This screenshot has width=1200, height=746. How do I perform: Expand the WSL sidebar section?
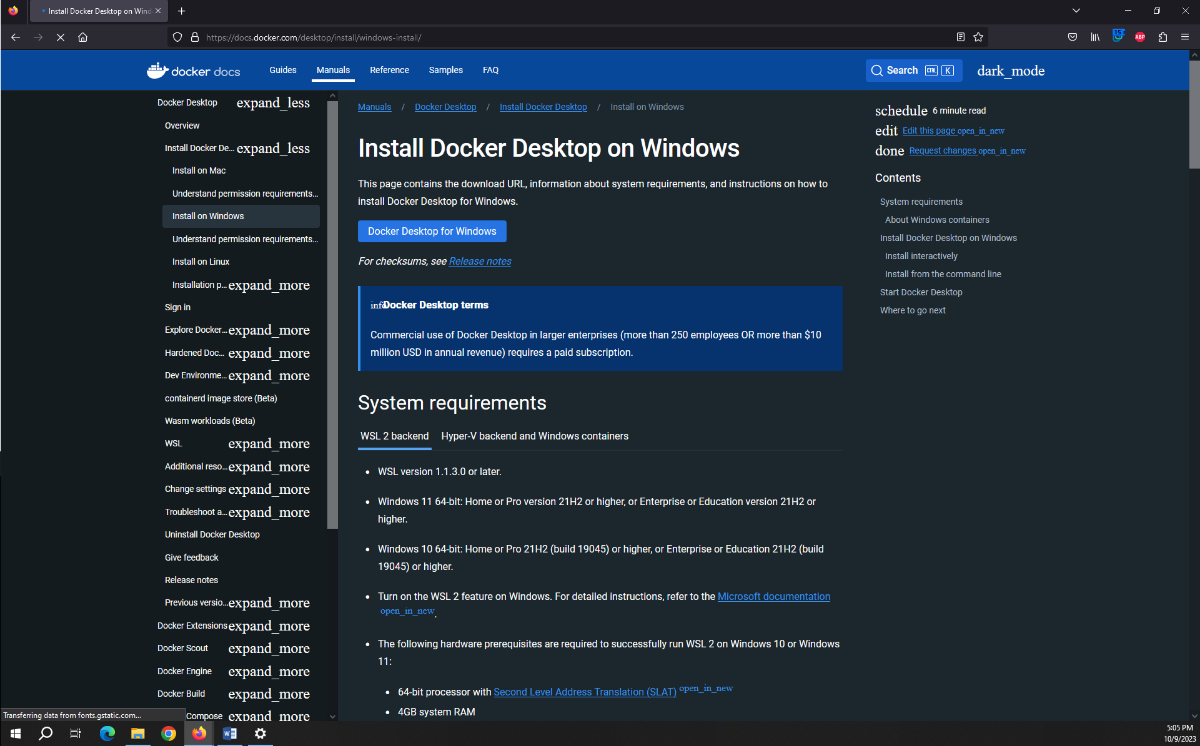pos(269,444)
